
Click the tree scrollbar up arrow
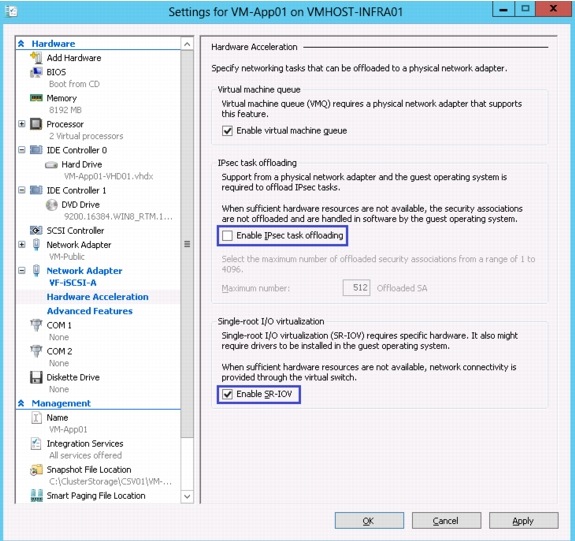pyautogui.click(x=187, y=44)
